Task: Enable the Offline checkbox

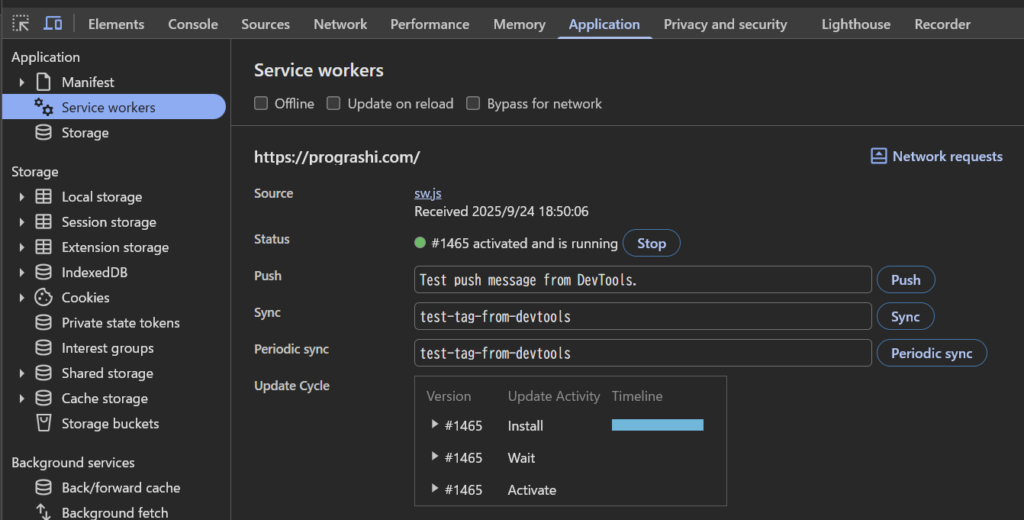Action: (261, 103)
